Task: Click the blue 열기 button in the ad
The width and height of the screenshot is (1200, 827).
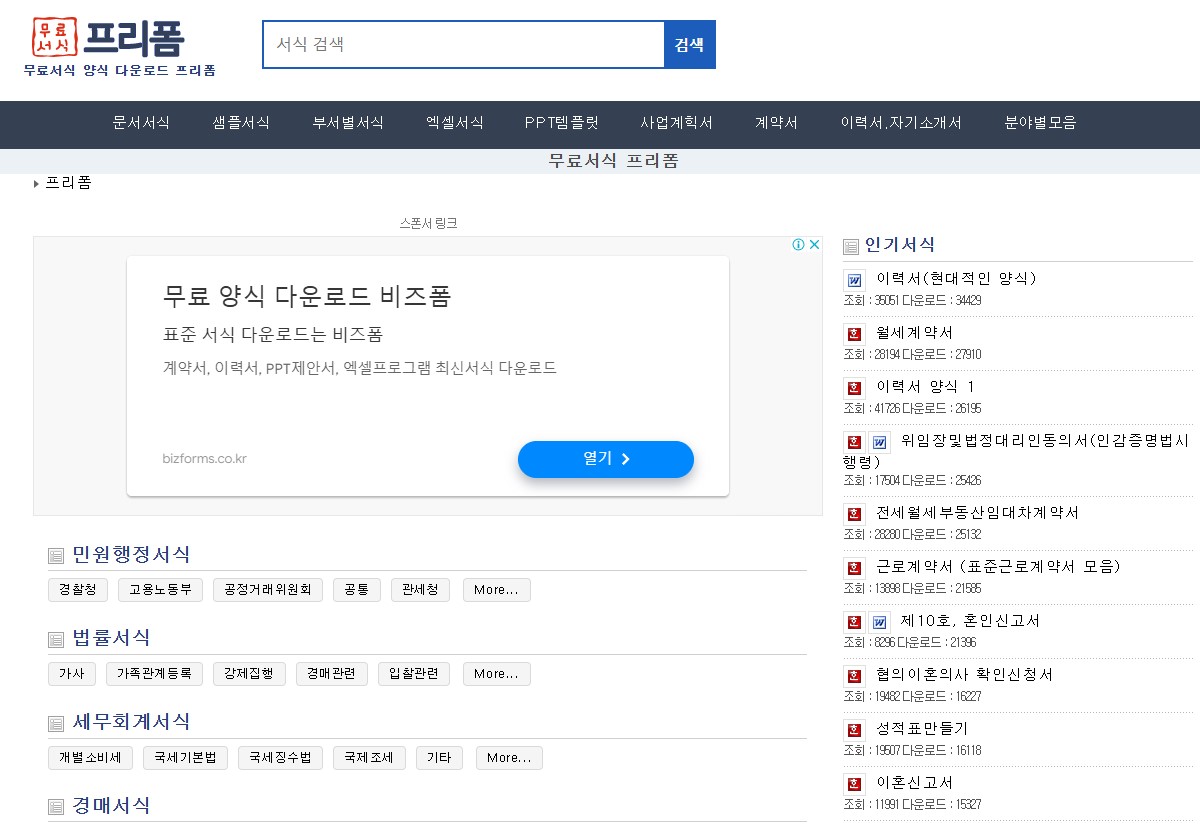Action: [x=606, y=459]
